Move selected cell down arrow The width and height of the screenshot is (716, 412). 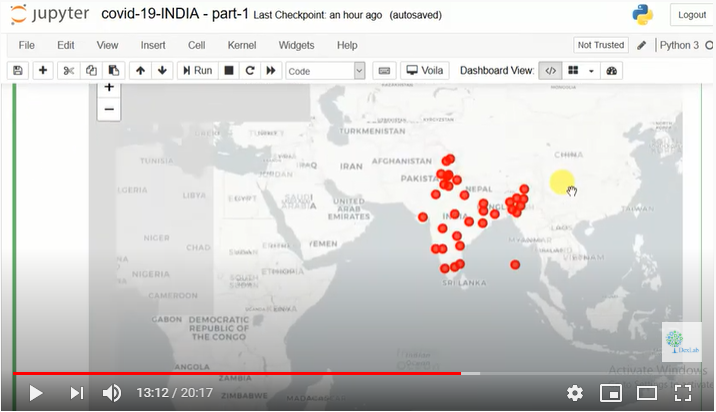point(162,71)
